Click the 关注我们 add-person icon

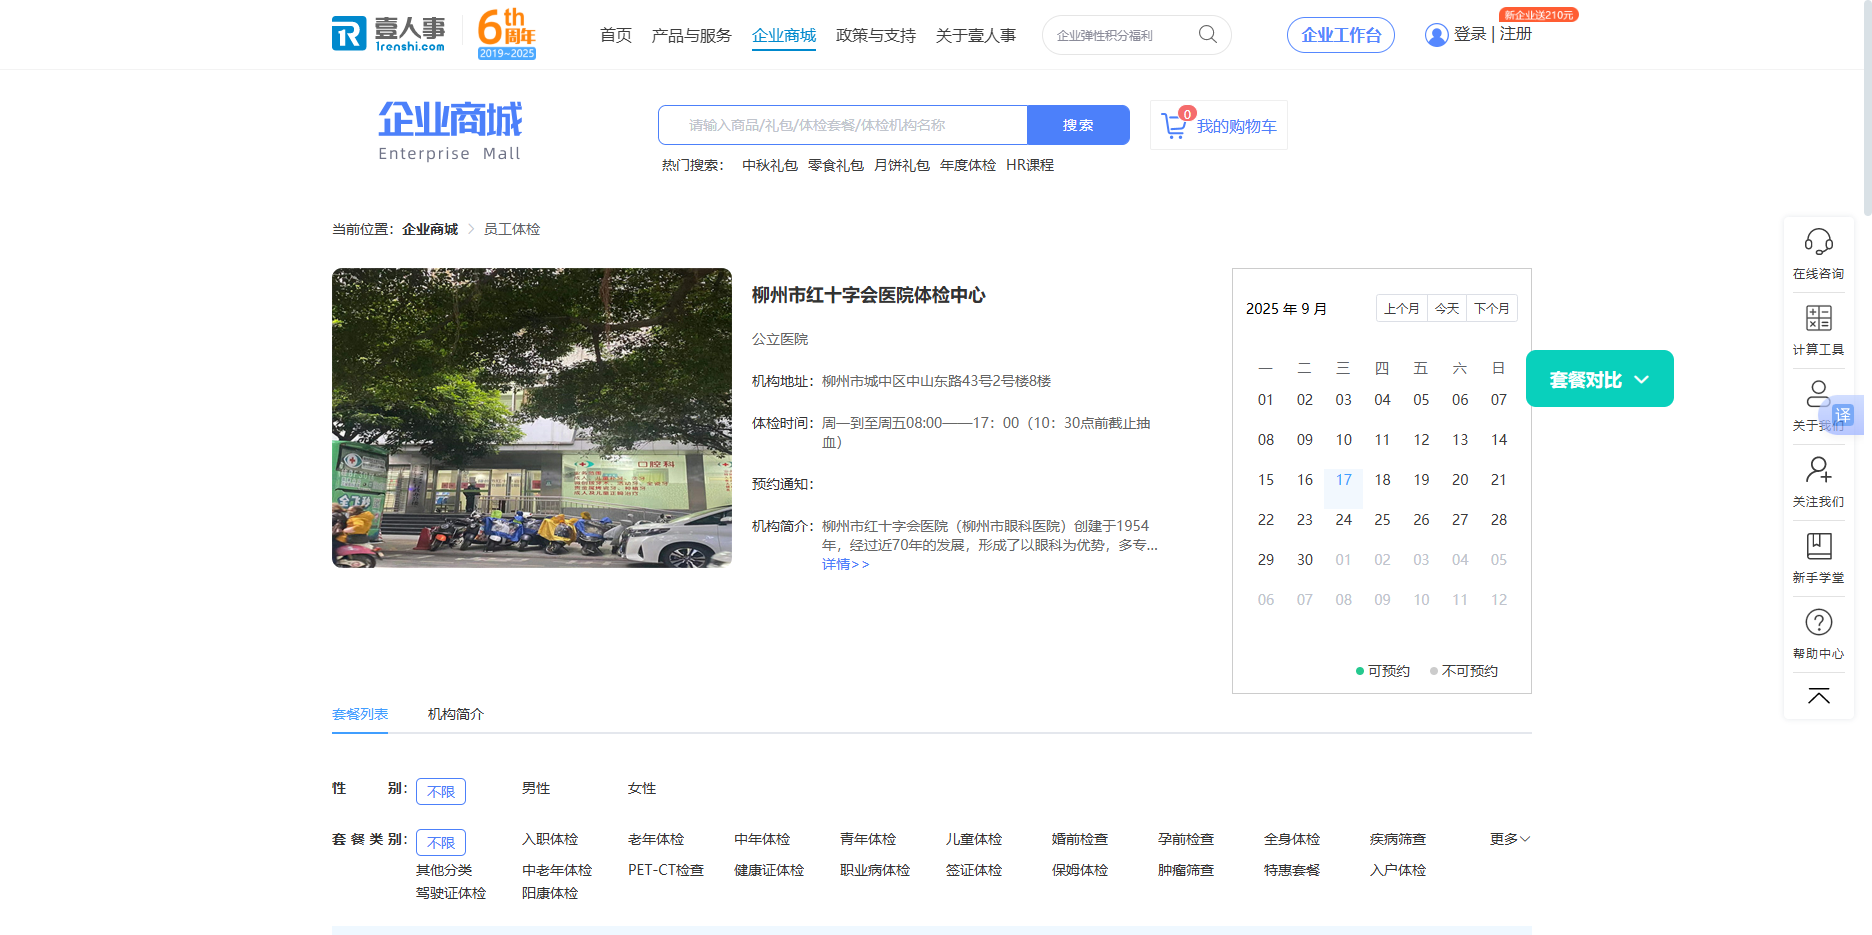click(1818, 469)
